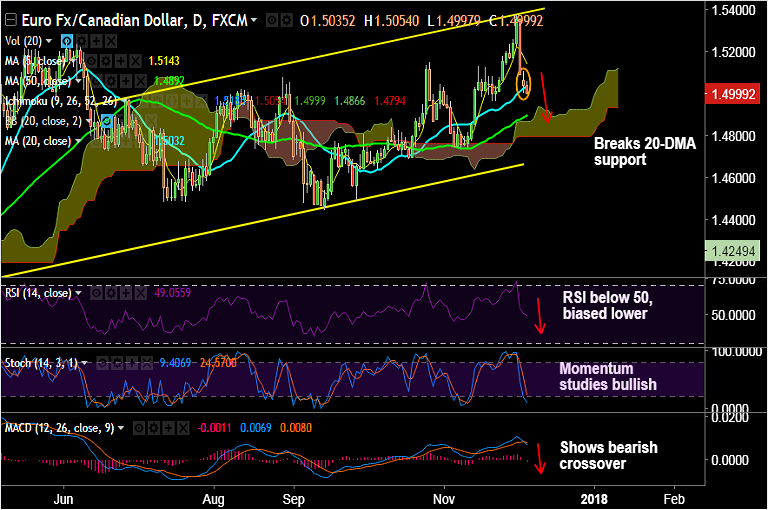Viewport: 768px width, 510px height.
Task: Click the plus icon for Stoch
Action: tap(132, 363)
